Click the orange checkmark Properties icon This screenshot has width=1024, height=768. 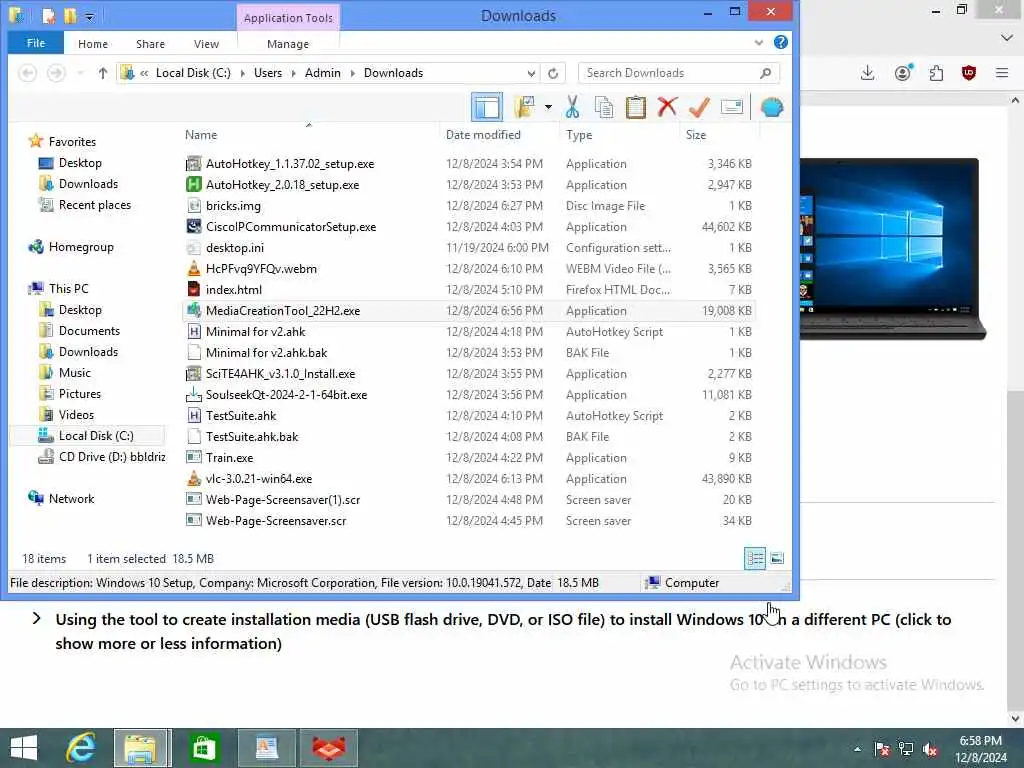[x=699, y=107]
